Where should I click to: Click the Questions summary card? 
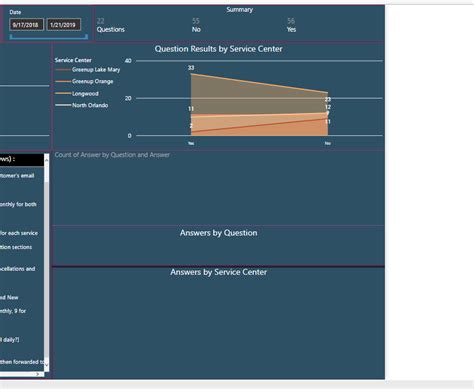(111, 25)
